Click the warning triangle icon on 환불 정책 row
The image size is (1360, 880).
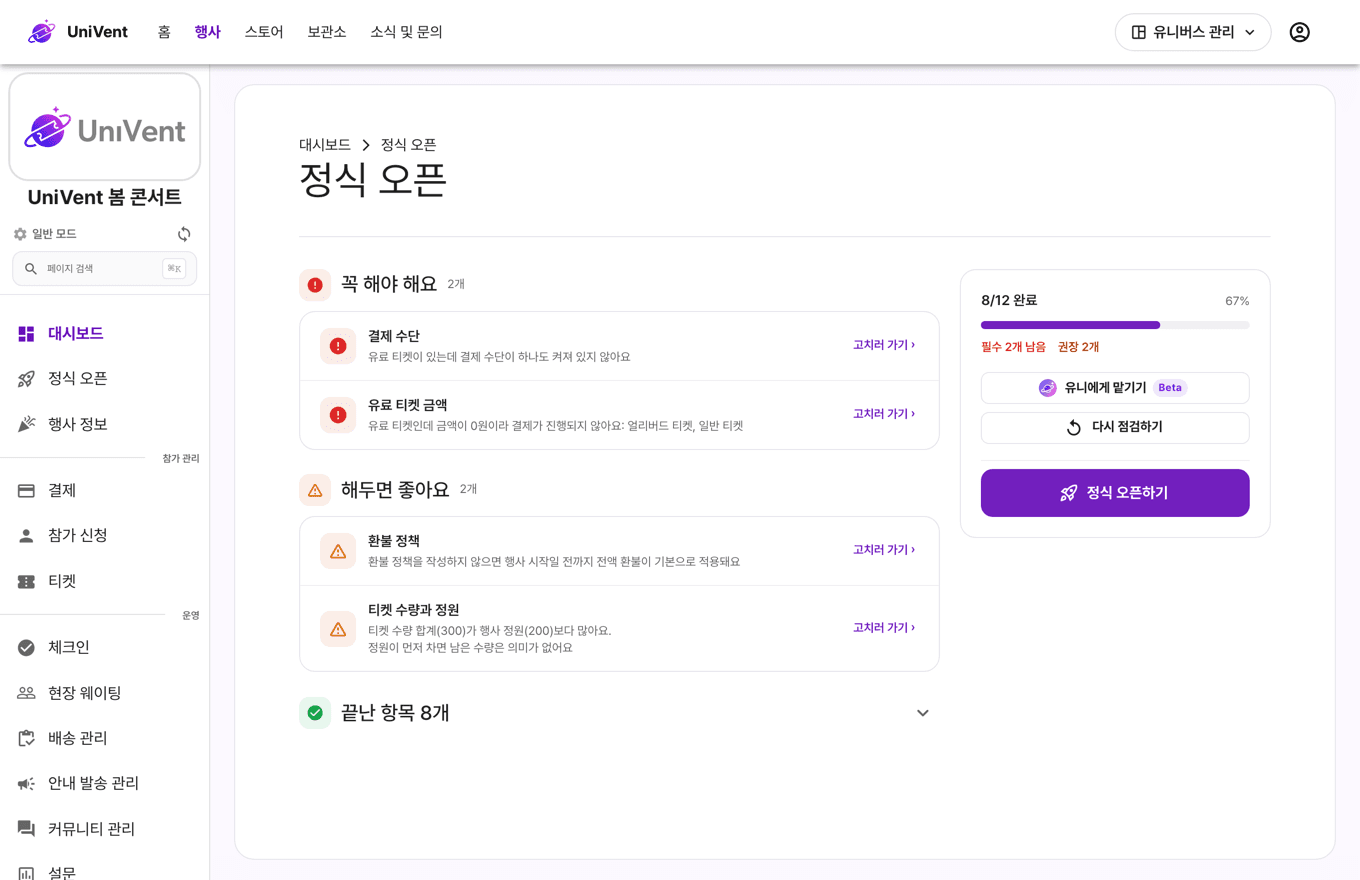338,551
